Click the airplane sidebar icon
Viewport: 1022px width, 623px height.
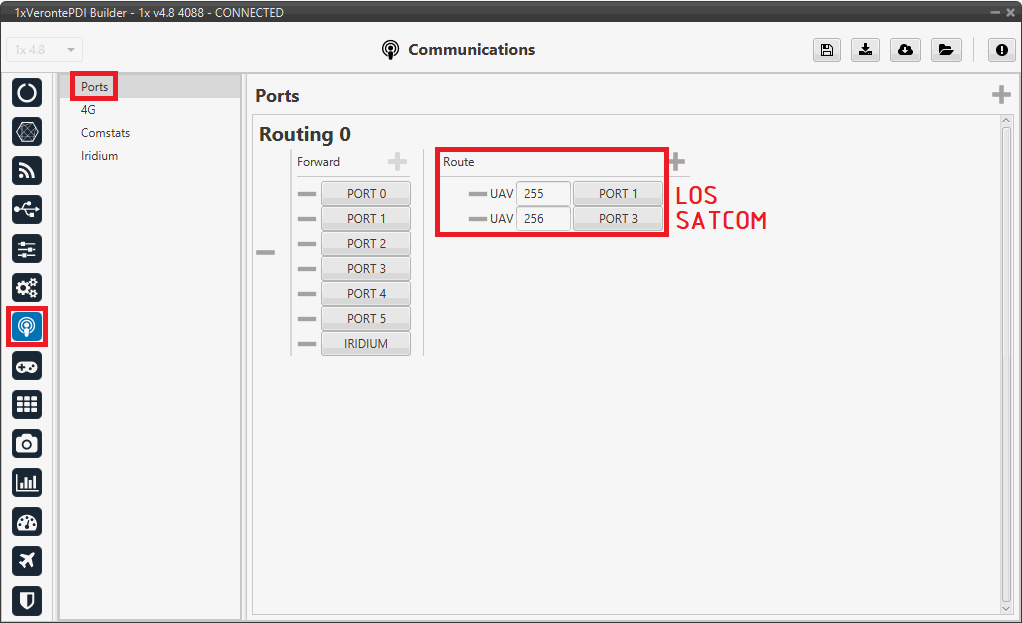(27, 561)
